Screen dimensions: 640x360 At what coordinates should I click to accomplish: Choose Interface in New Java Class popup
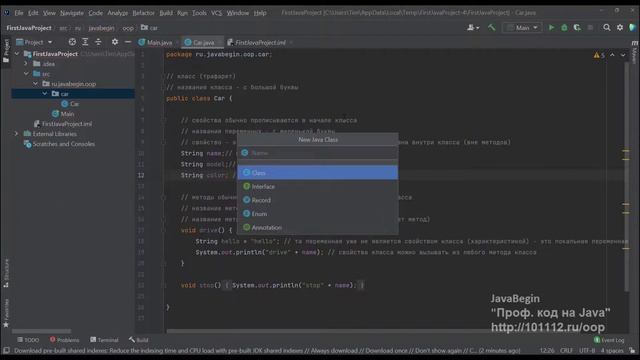pos(318,187)
